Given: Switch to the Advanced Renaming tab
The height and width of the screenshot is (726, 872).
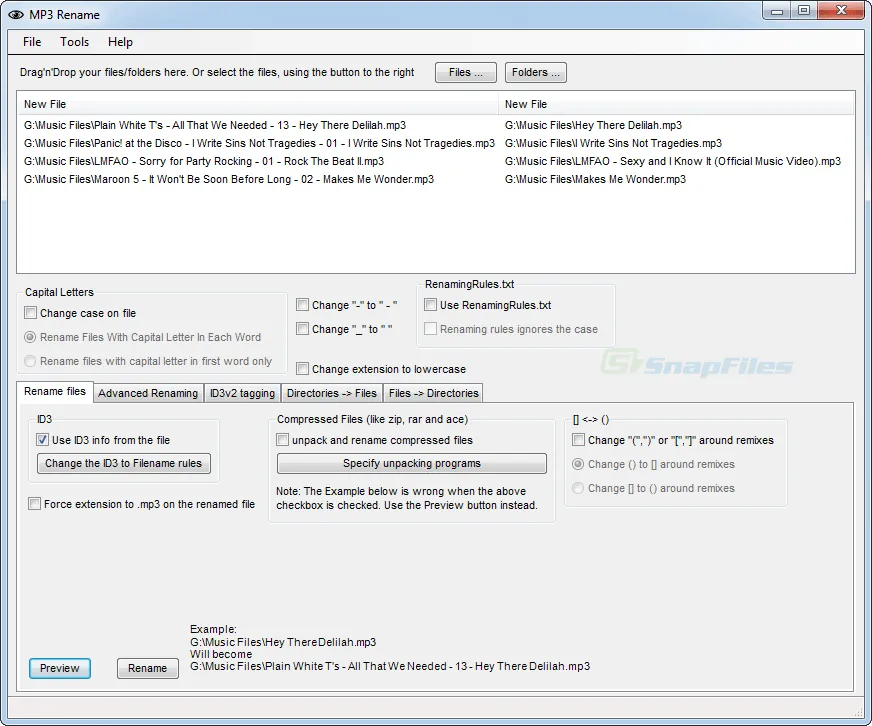Looking at the screenshot, I should [148, 393].
